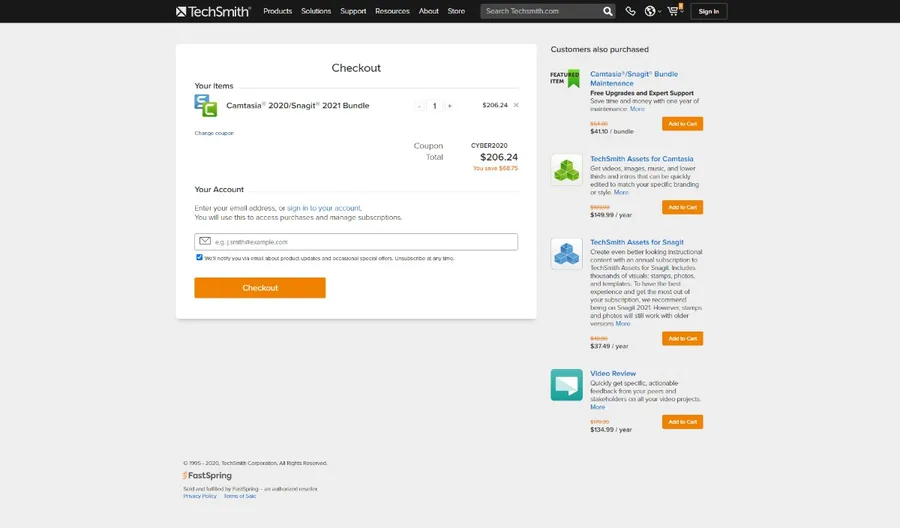Viewport: 900px width, 528px height.
Task: Uncheck the email notification checkbox
Action: click(199, 257)
